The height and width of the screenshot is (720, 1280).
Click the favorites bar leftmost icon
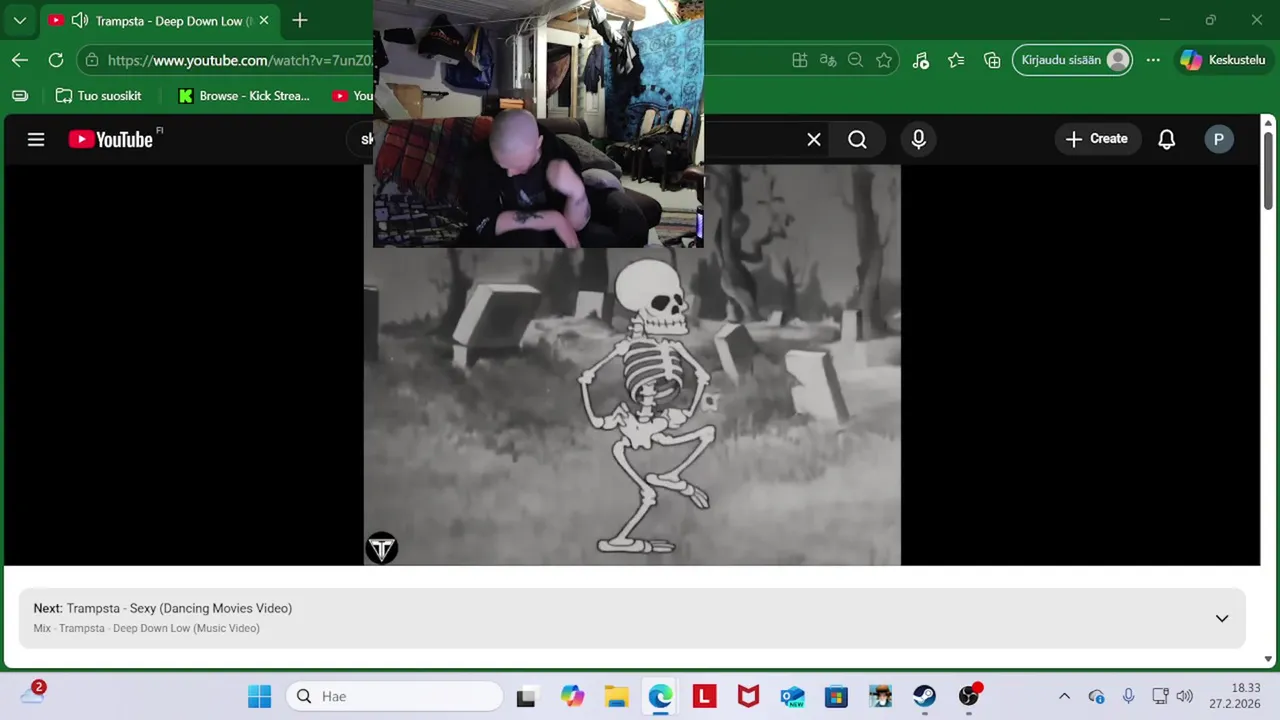(20, 96)
